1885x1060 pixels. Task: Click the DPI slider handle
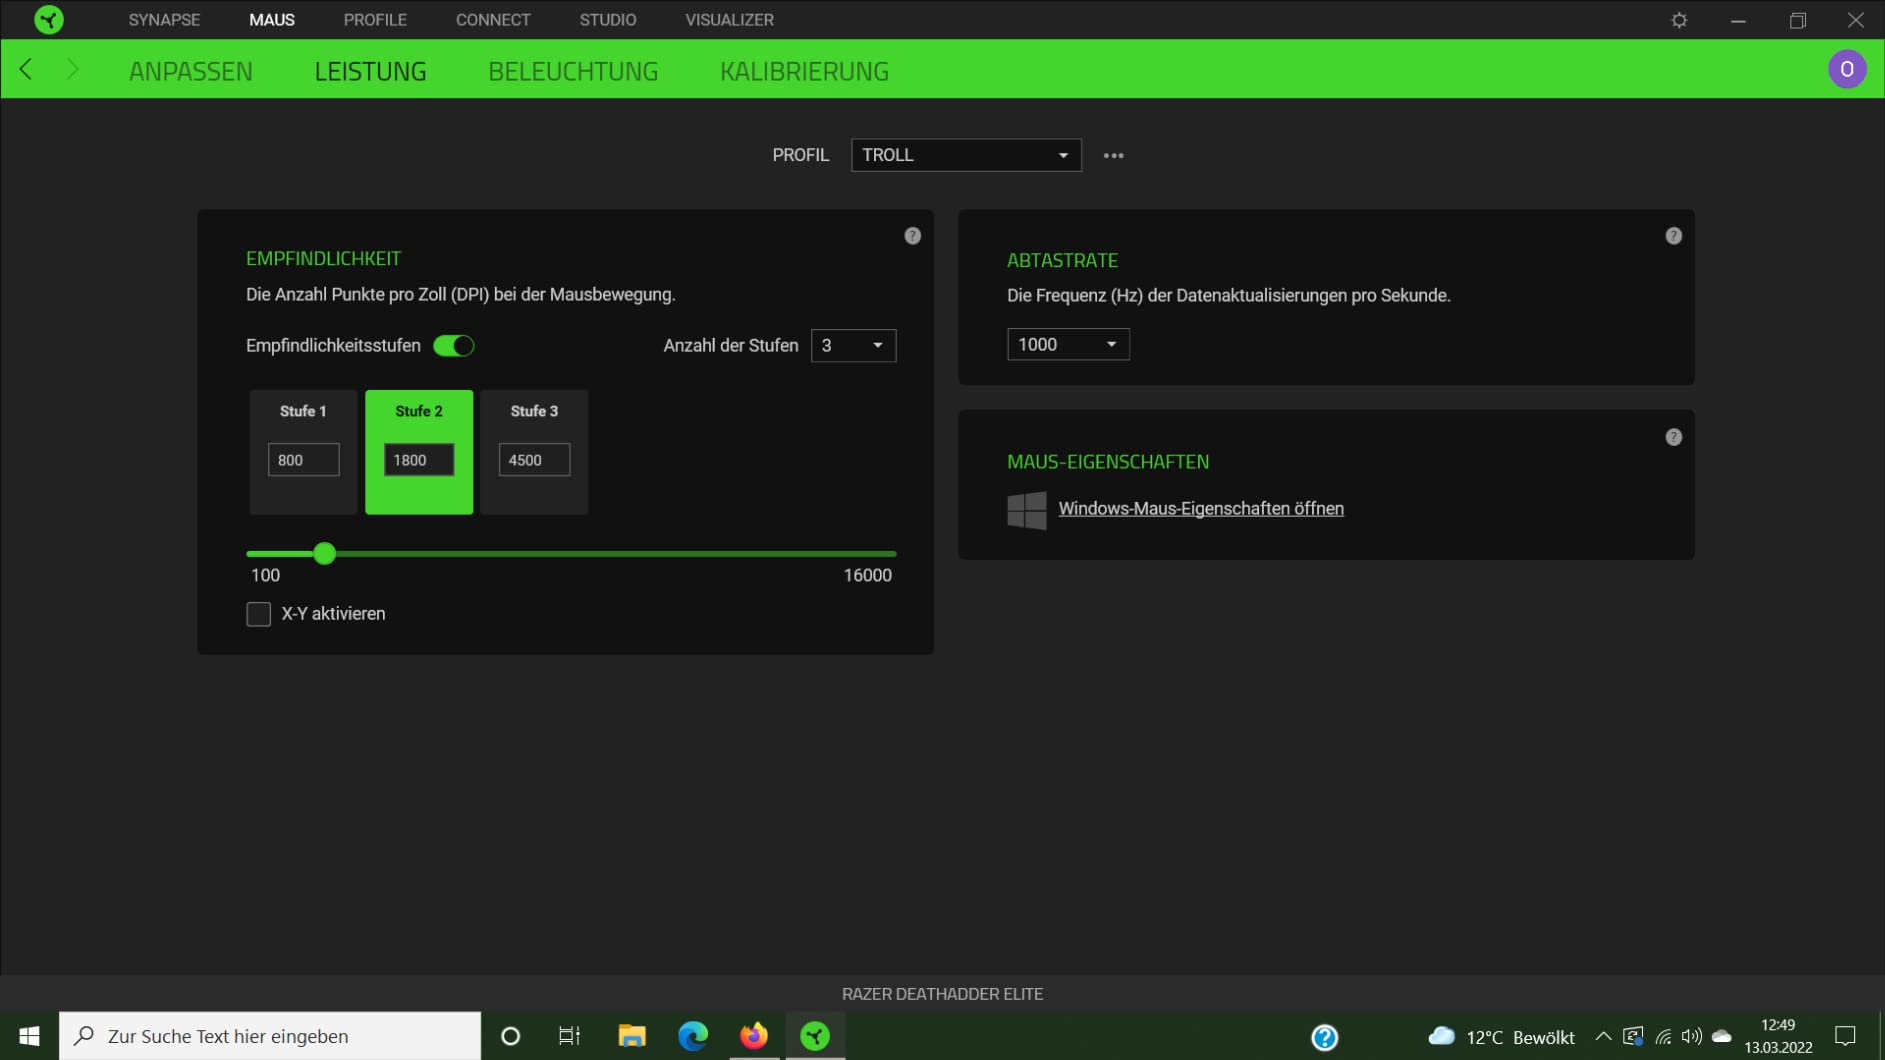(324, 554)
